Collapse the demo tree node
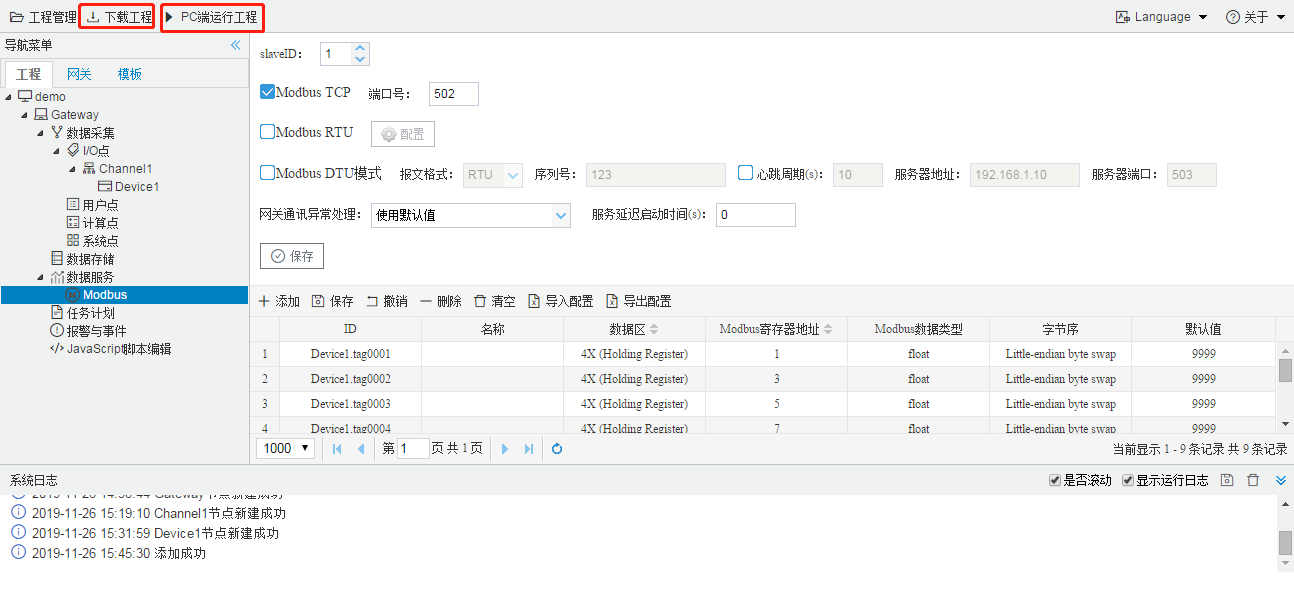1294x599 pixels. (x=8, y=97)
